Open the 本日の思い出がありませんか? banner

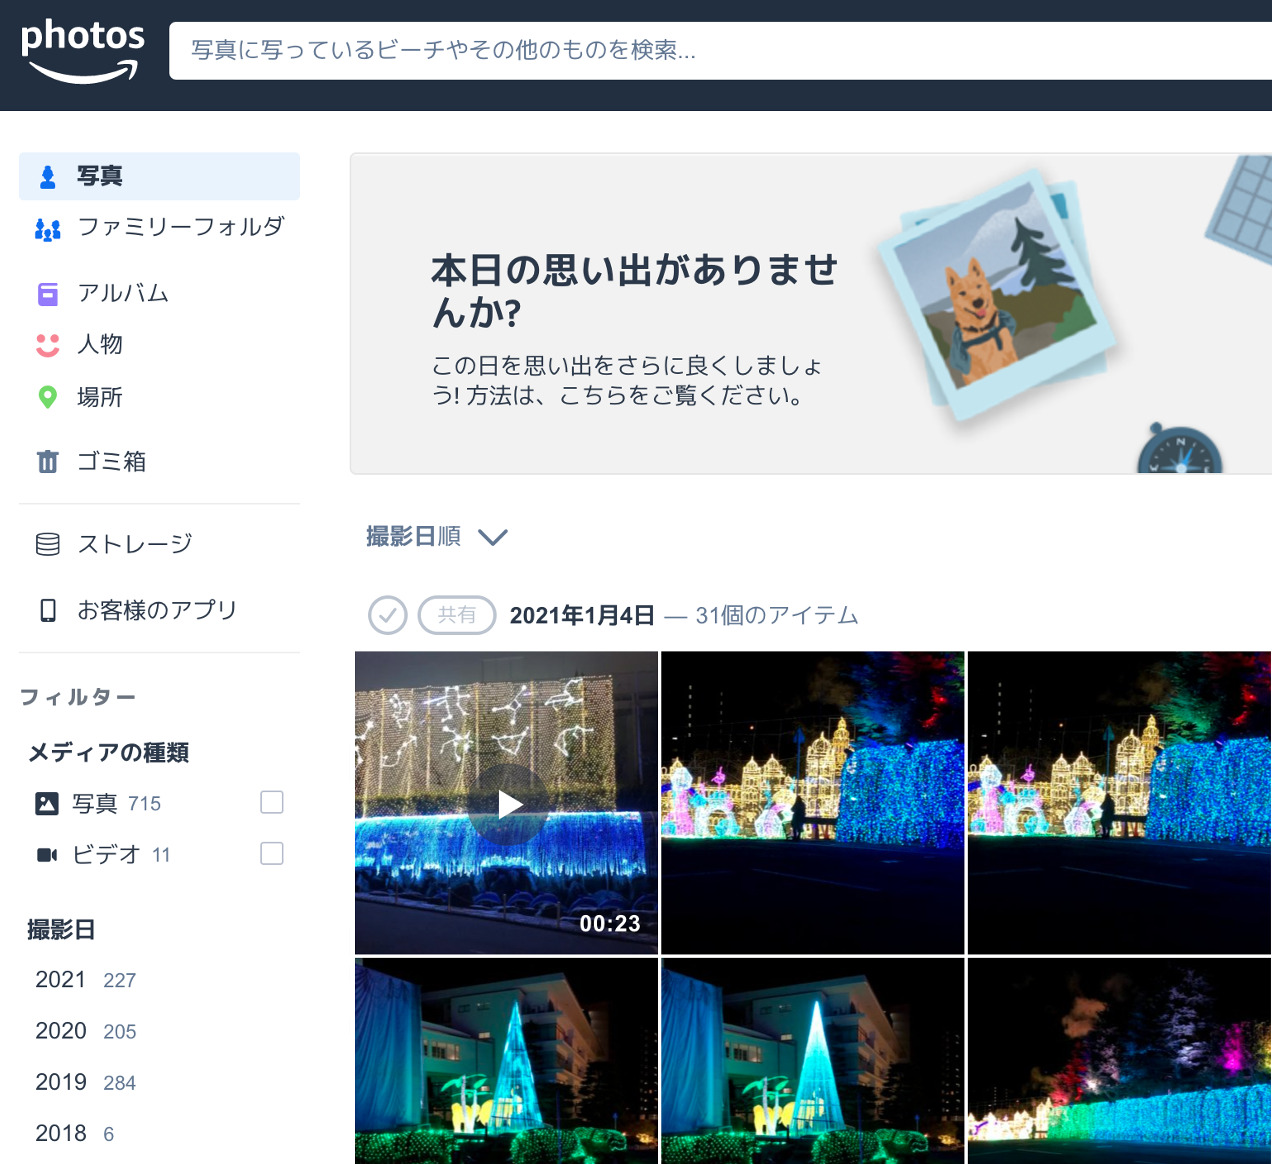pos(811,314)
